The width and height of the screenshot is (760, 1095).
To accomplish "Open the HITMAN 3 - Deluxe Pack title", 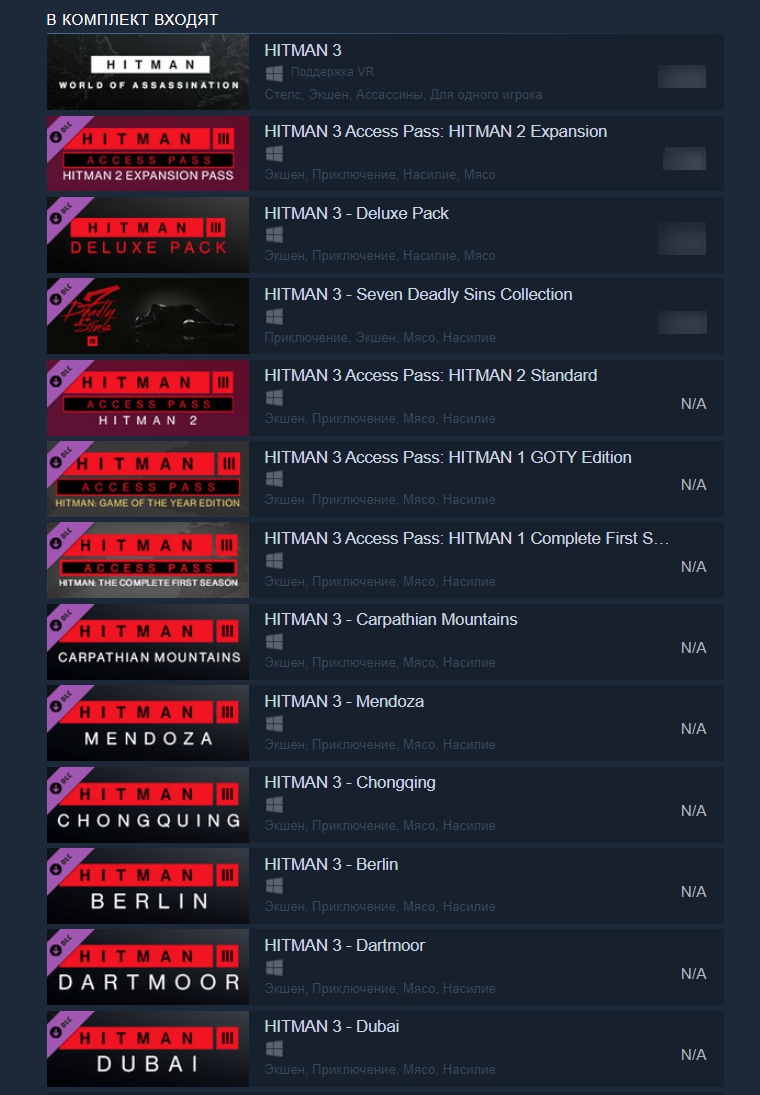I will point(356,214).
